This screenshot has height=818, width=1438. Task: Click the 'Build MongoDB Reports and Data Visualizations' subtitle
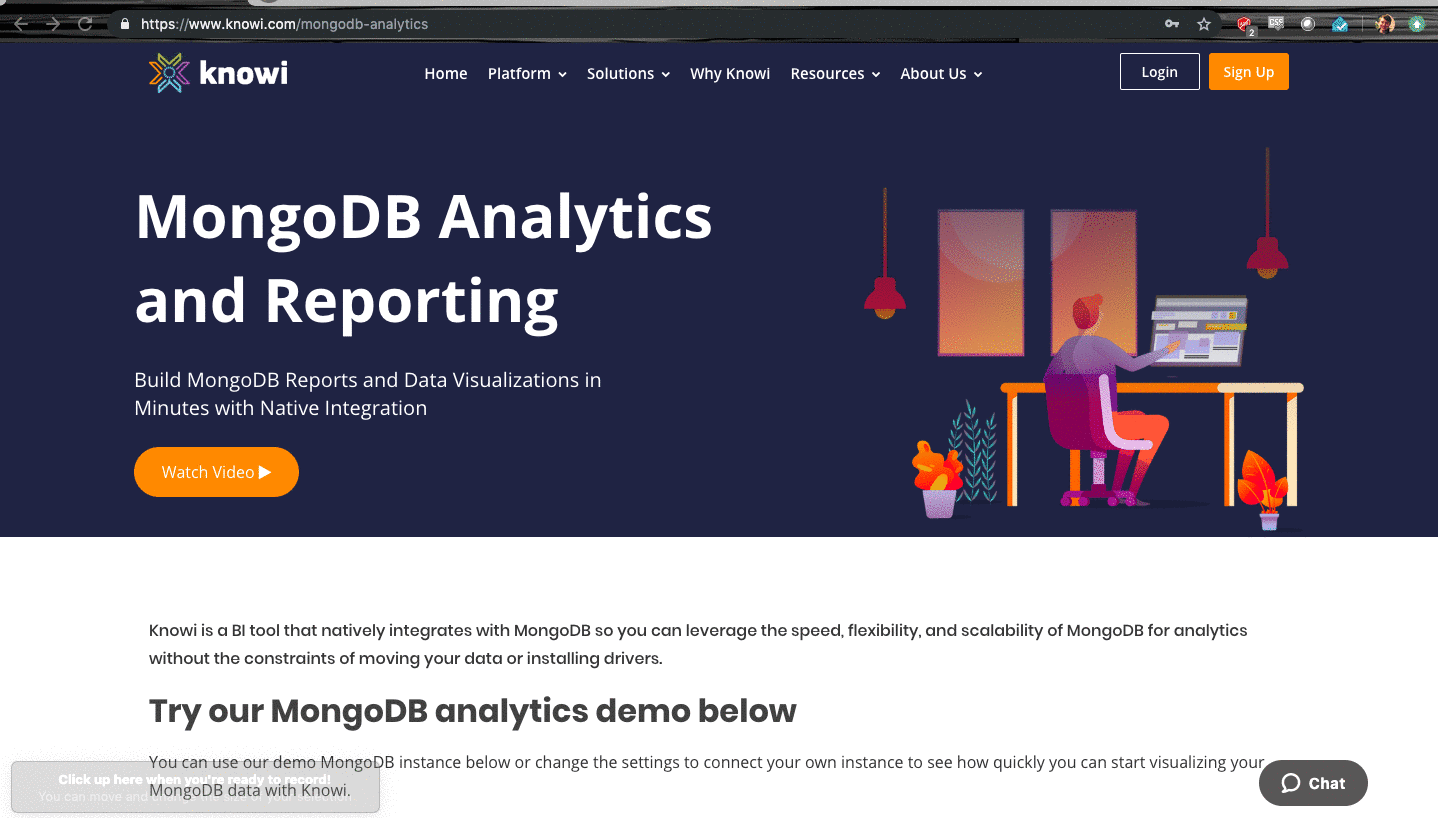point(368,394)
